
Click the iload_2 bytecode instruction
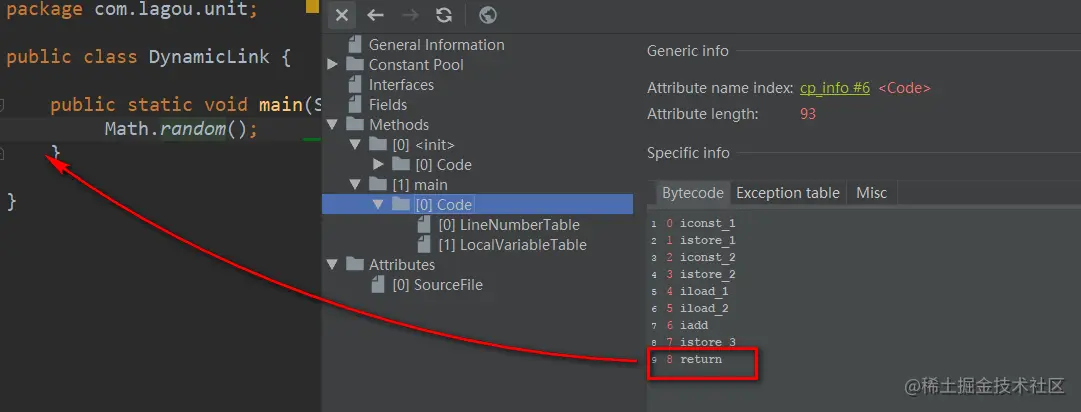coord(704,308)
